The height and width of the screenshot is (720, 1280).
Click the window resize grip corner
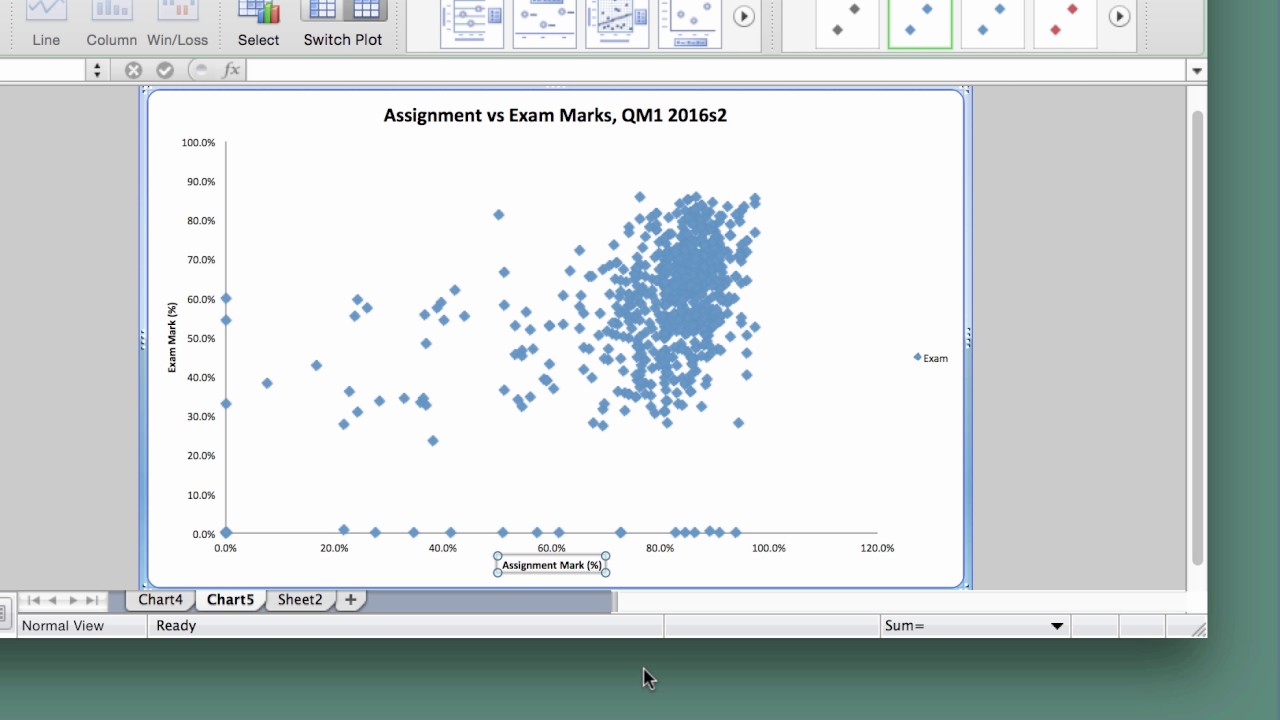[1199, 629]
